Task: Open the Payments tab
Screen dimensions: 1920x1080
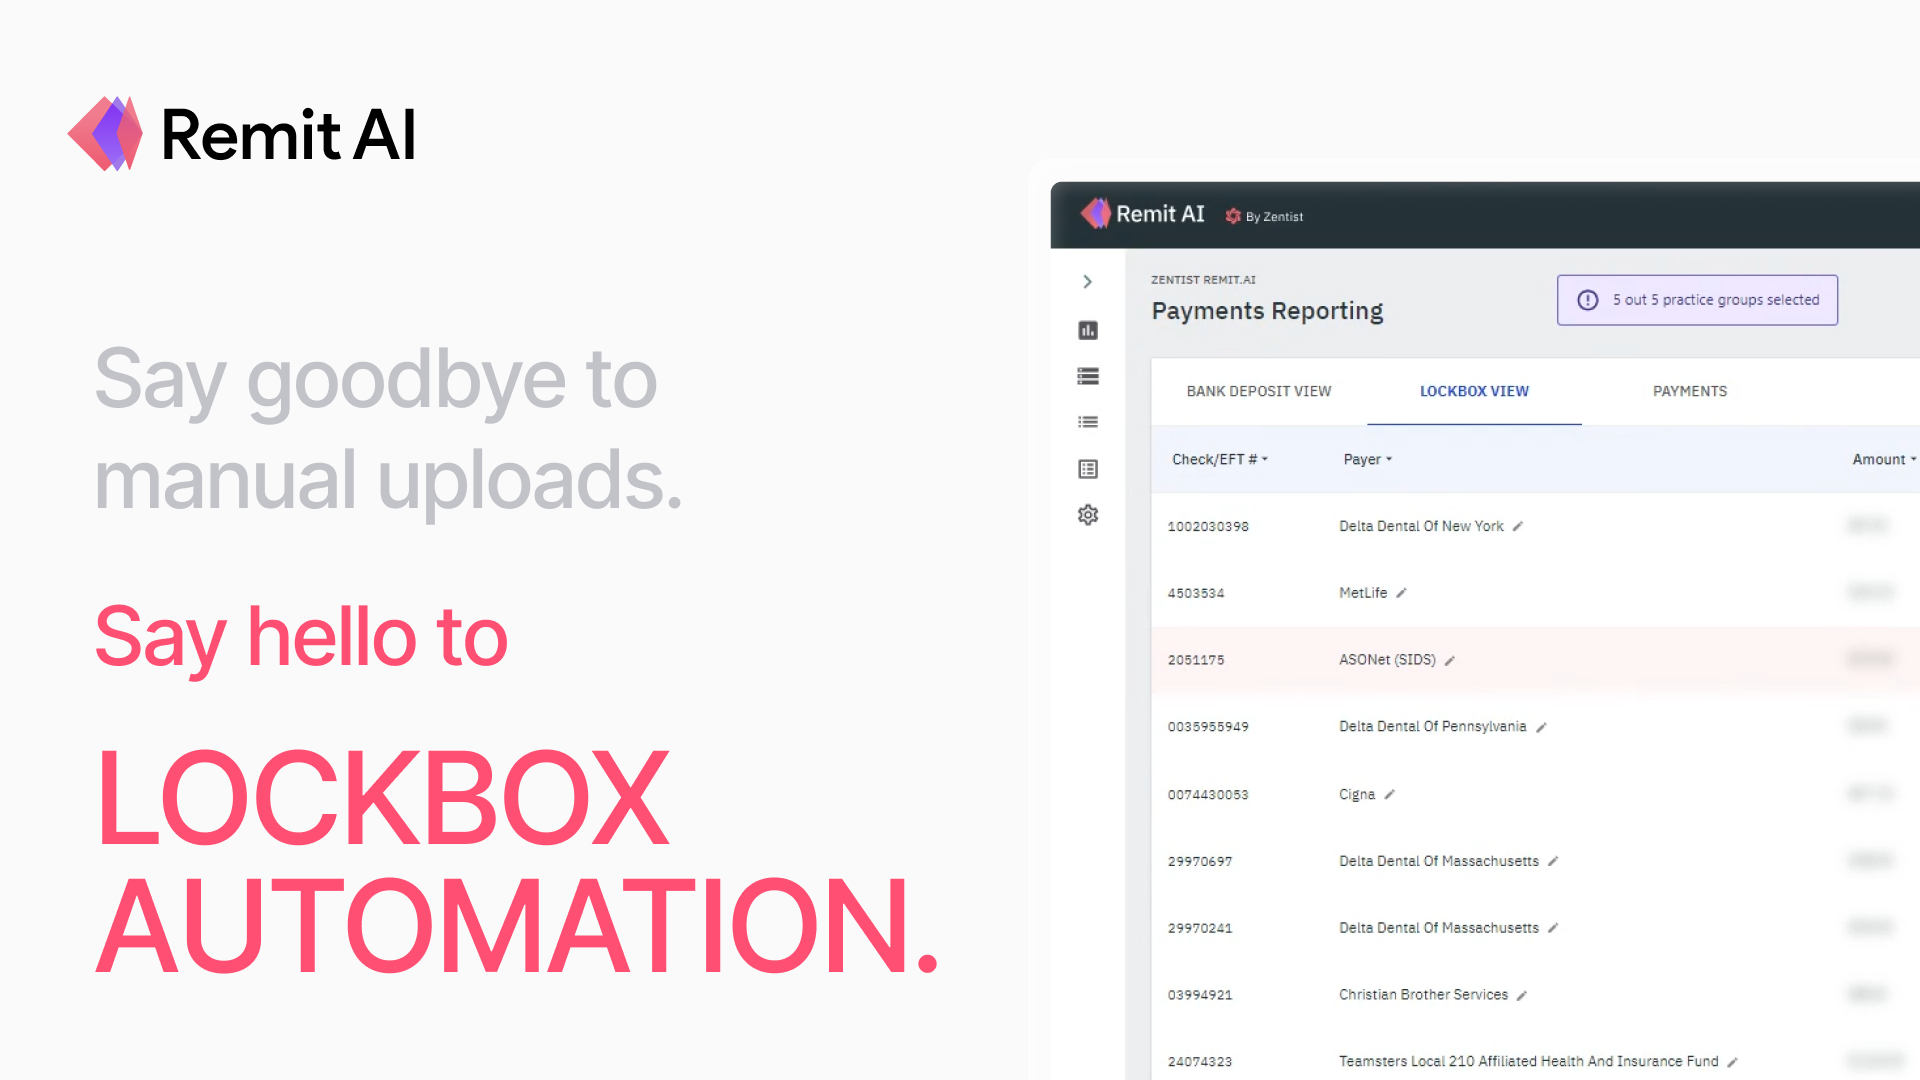Action: point(1689,391)
